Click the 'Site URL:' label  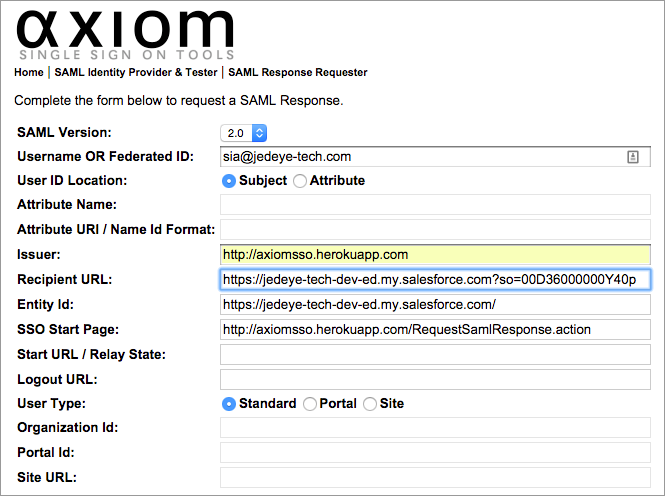click(x=47, y=478)
